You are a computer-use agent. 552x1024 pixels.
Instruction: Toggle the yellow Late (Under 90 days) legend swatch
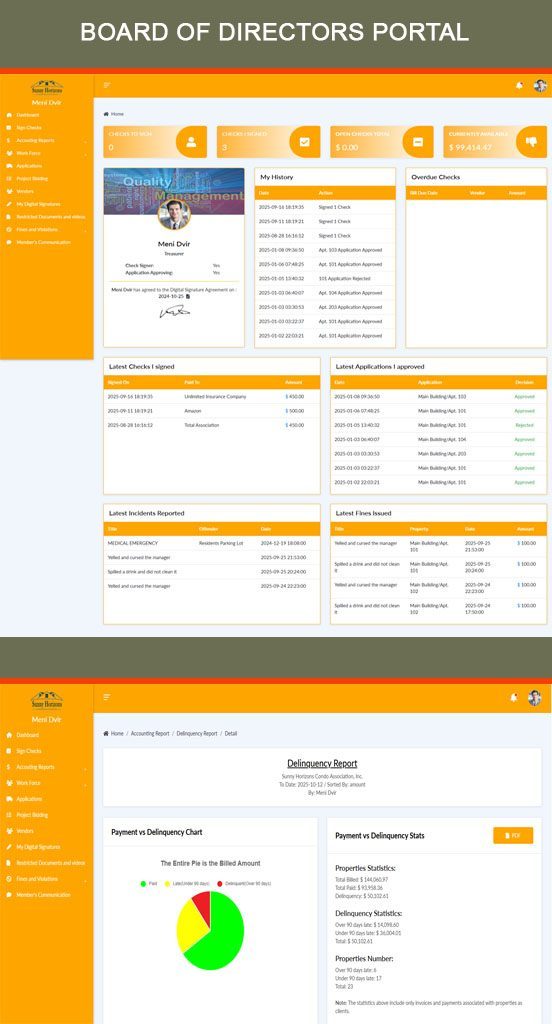[168, 883]
